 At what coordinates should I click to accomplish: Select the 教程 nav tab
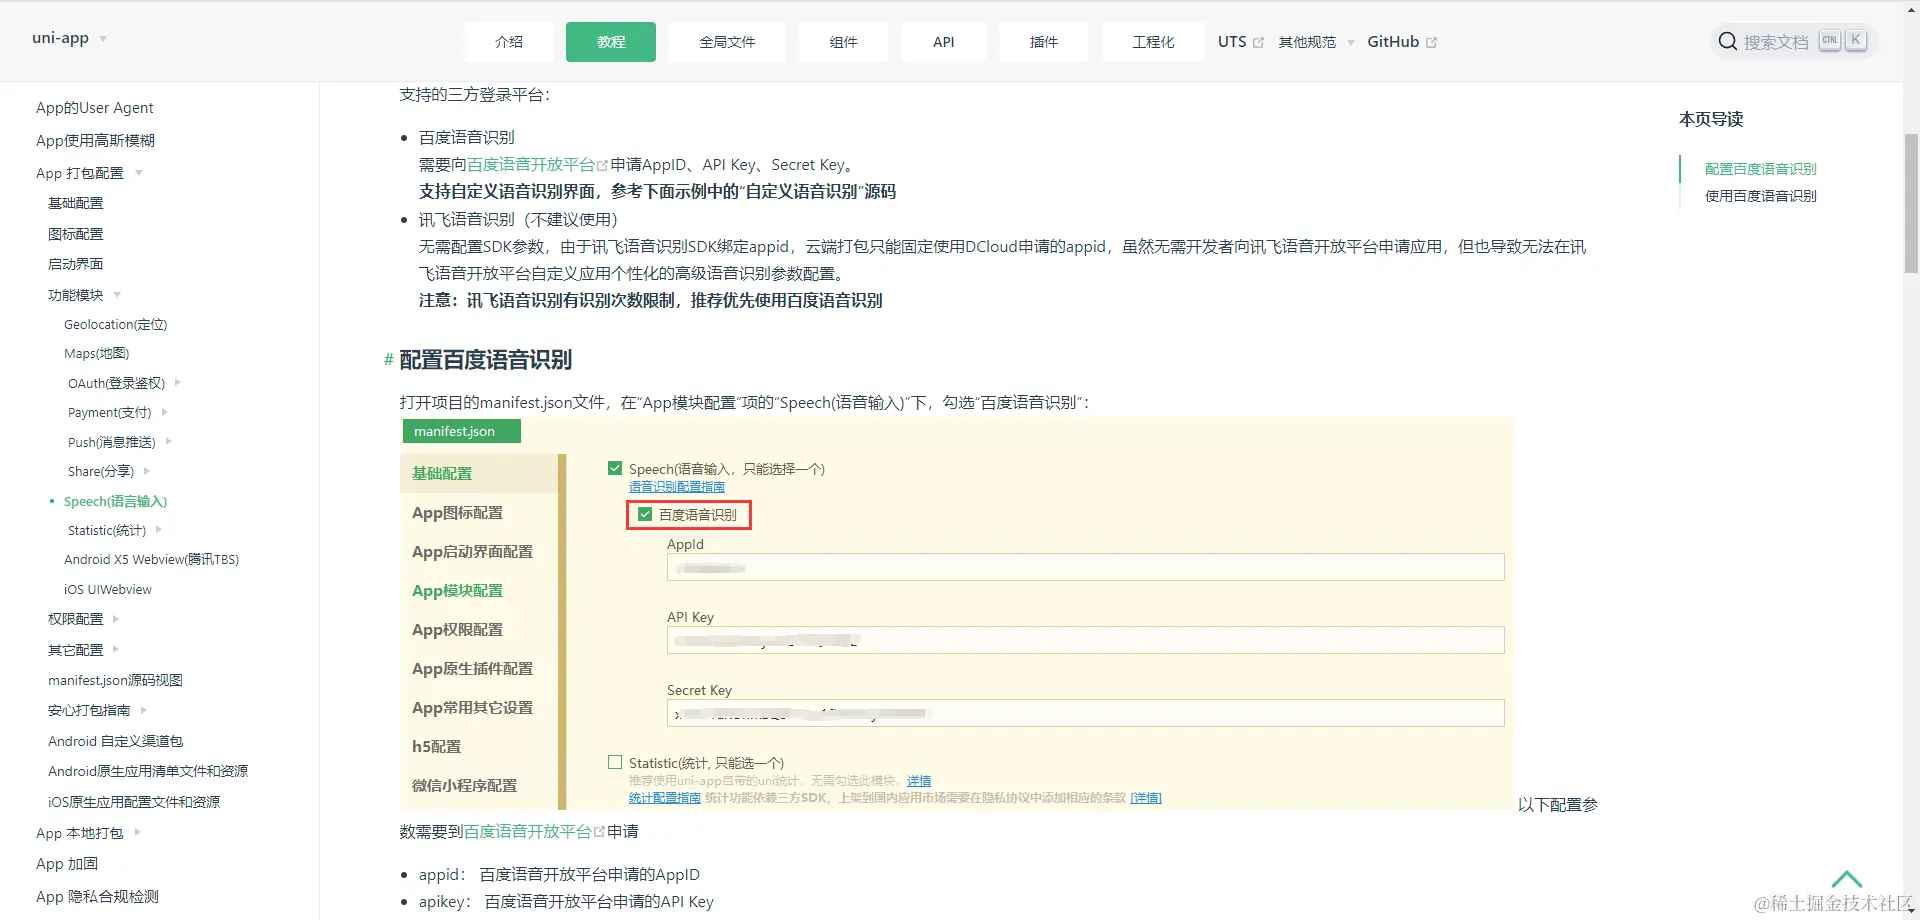611,42
